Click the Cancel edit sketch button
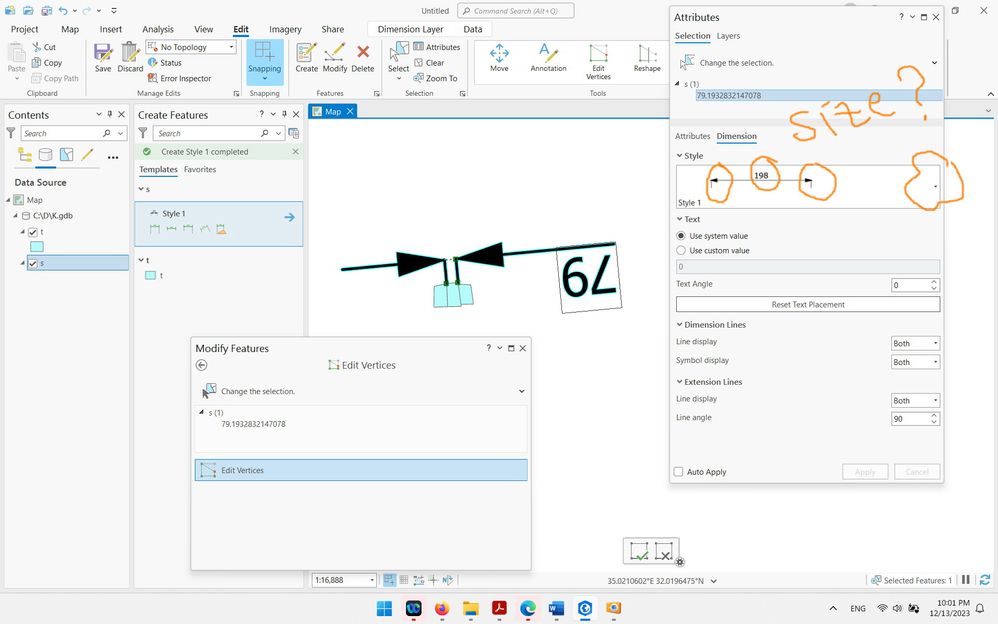Image resolution: width=998 pixels, height=624 pixels. click(663, 551)
